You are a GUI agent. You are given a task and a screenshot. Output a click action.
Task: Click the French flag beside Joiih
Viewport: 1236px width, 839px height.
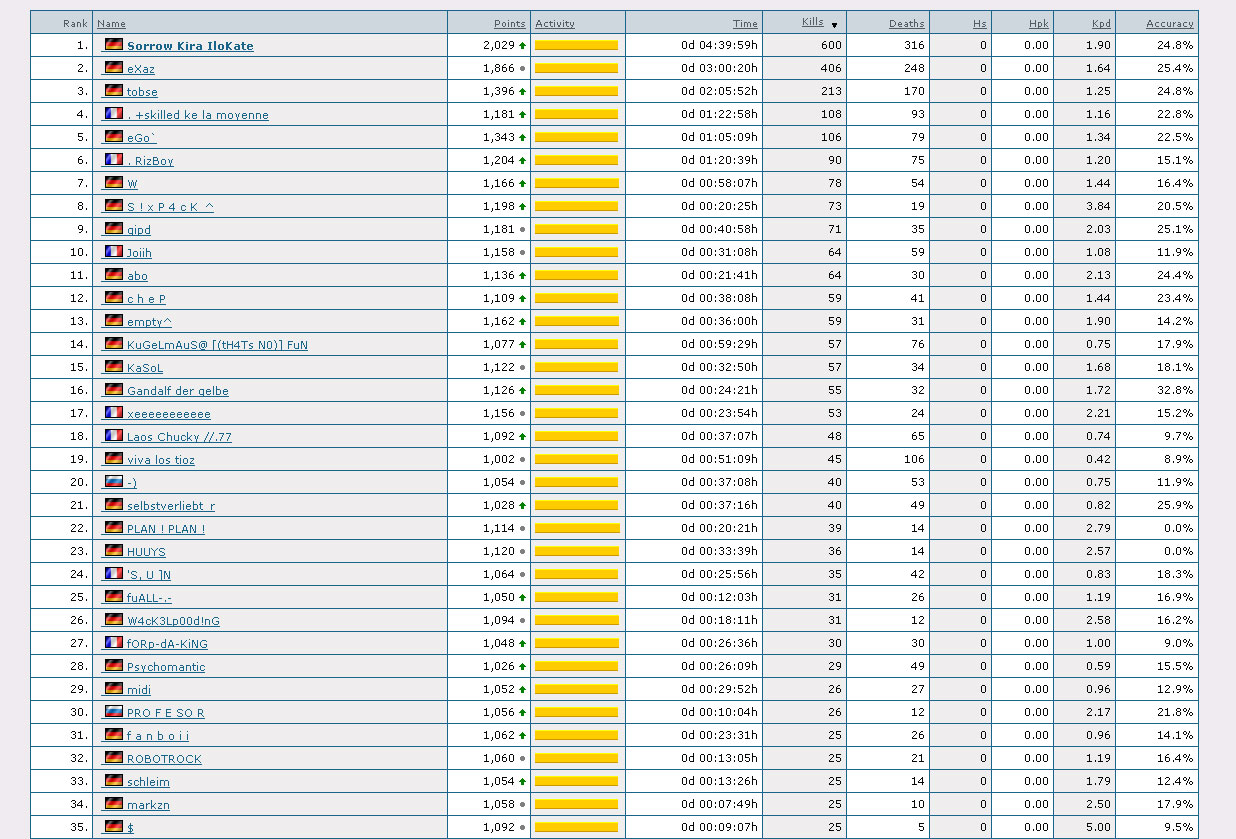(x=114, y=252)
